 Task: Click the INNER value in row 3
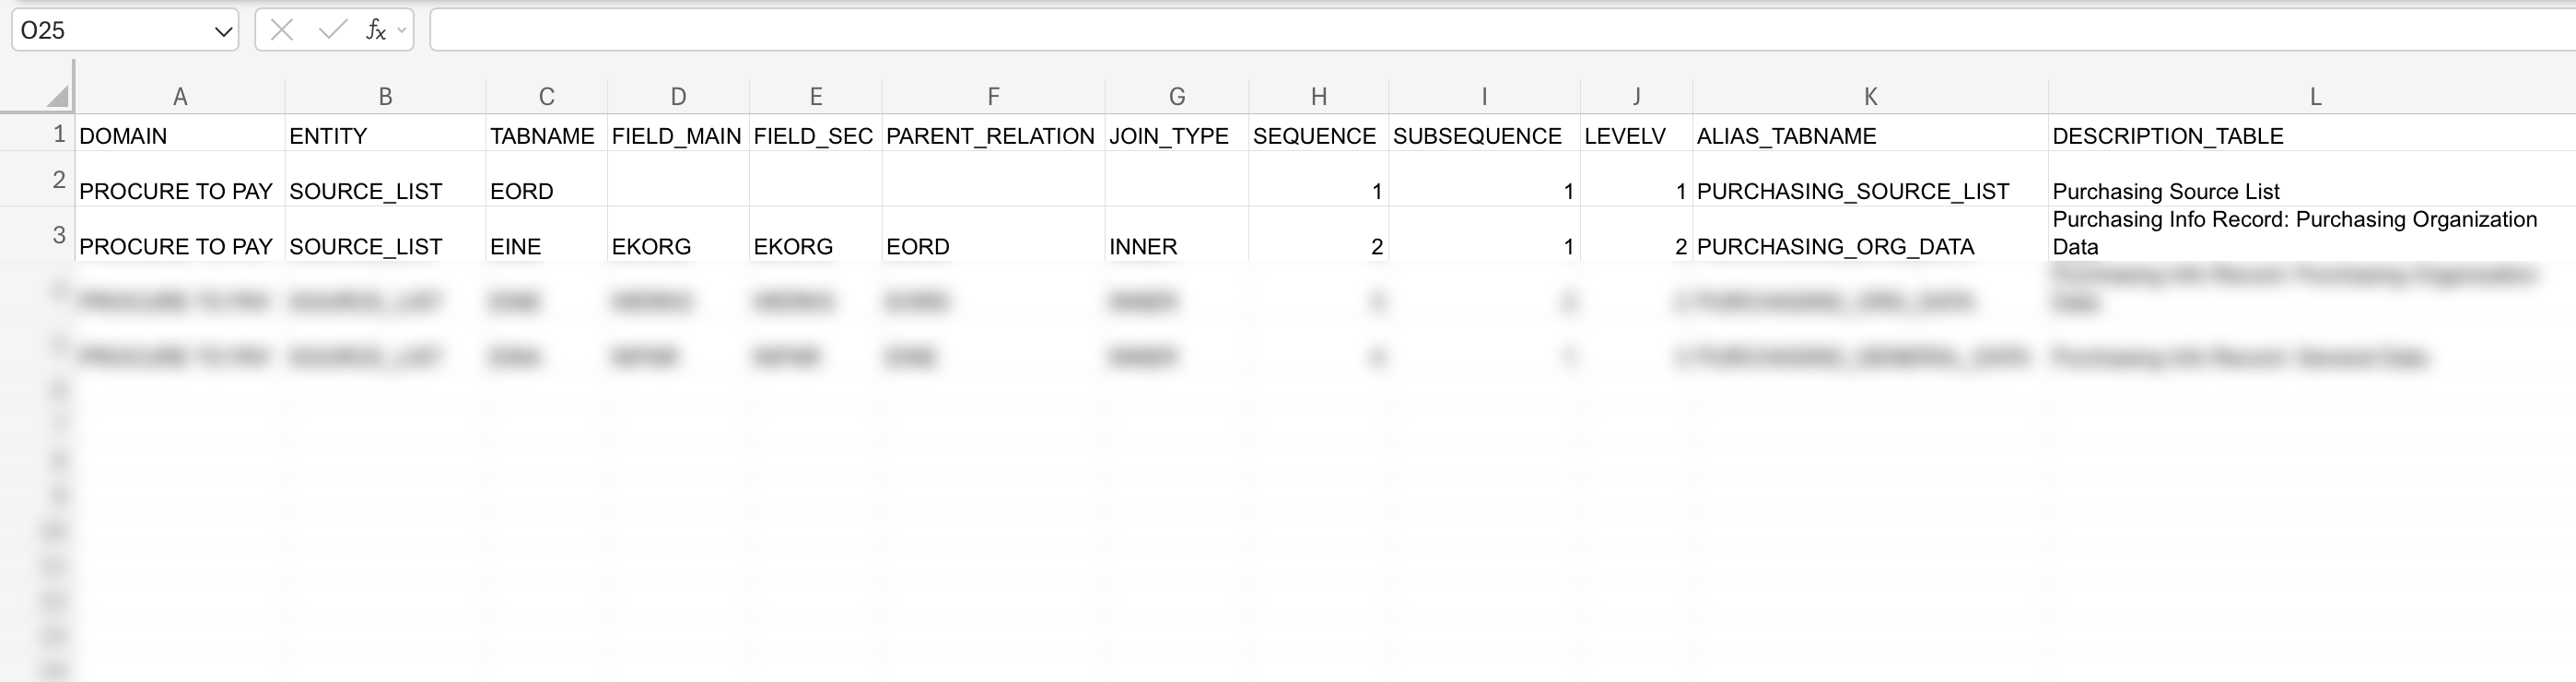[1142, 246]
